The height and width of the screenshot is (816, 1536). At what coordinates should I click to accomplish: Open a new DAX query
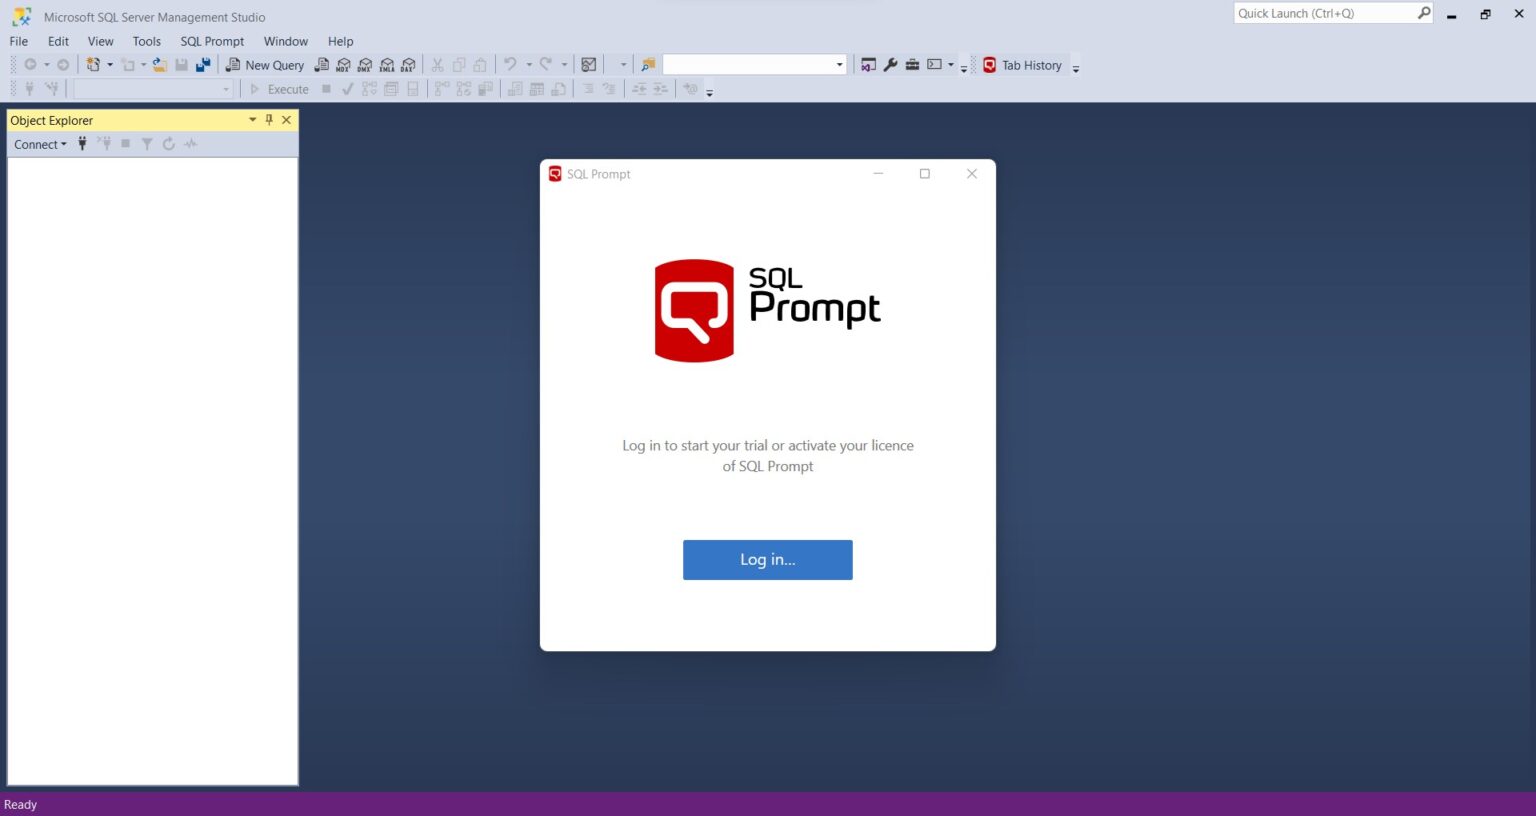(x=408, y=65)
